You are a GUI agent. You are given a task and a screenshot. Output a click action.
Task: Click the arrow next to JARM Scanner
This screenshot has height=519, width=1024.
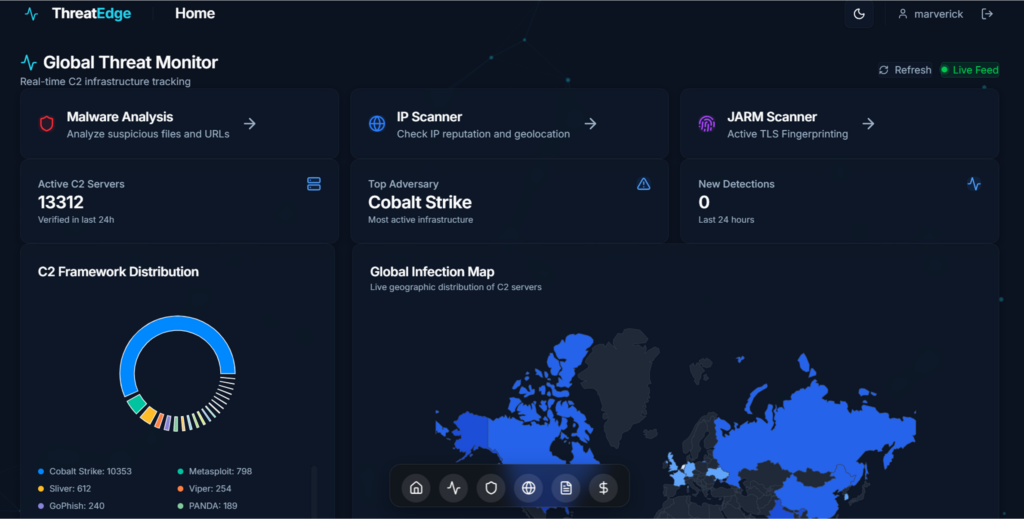(x=868, y=123)
